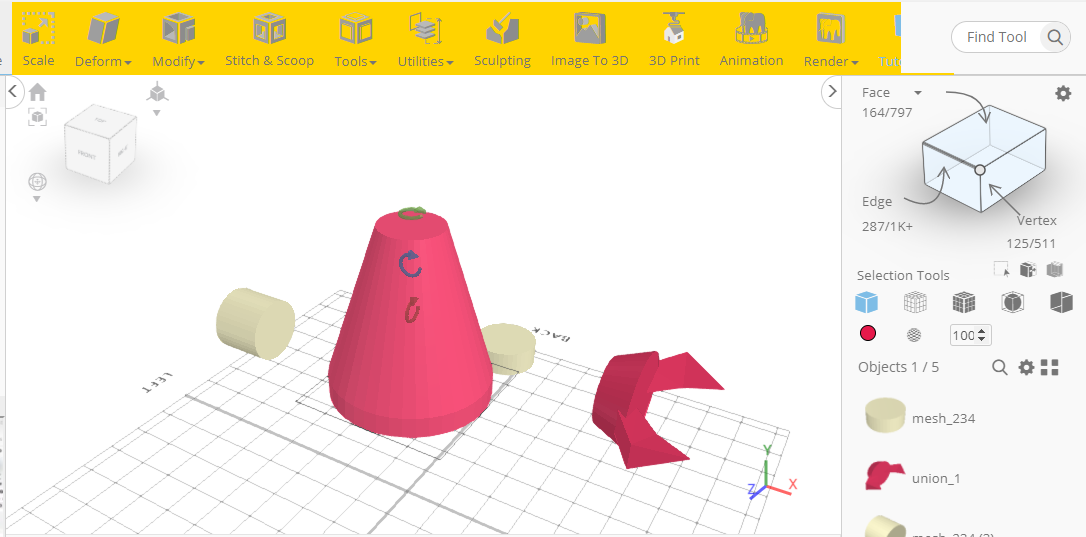Open Face selection mode dropdown arrow
Screen dimensions: 1086x537
click(x=918, y=93)
